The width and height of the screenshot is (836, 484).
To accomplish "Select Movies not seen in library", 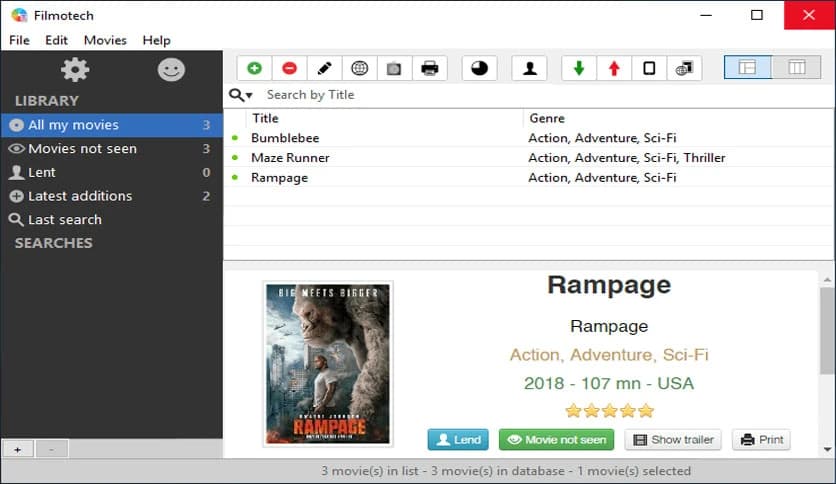I will click(111, 149).
